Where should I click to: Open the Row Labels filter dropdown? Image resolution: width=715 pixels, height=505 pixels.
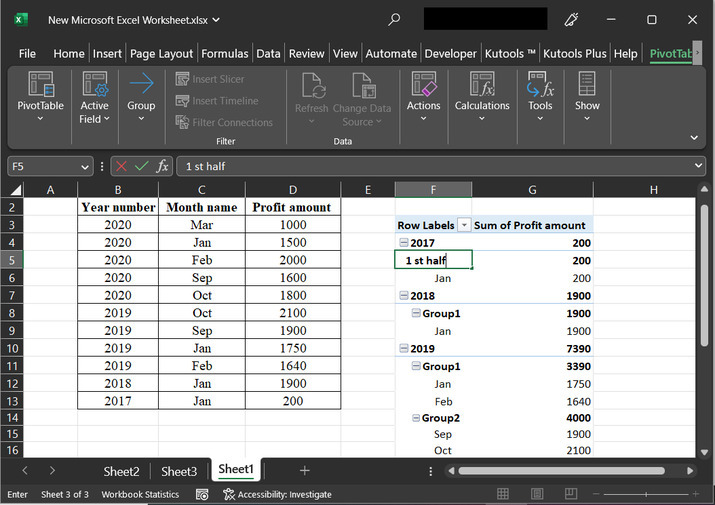(464, 226)
